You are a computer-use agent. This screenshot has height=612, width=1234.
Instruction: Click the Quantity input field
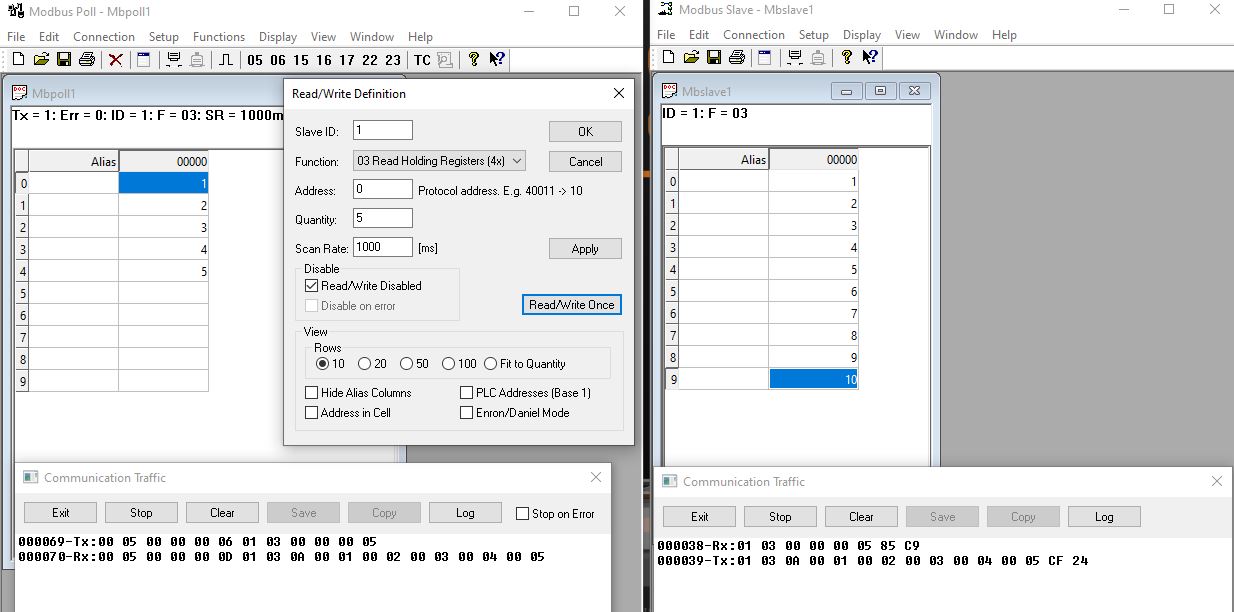pyautogui.click(x=383, y=218)
